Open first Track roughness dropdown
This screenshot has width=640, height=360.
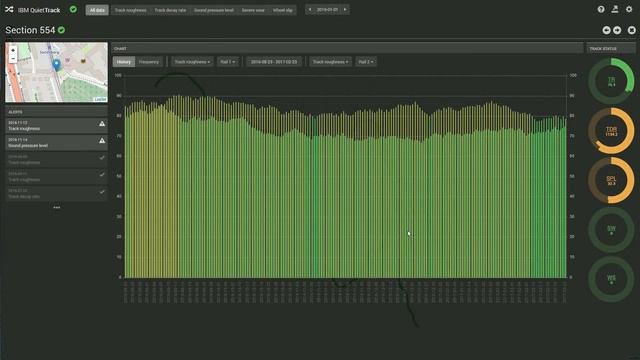click(192, 62)
